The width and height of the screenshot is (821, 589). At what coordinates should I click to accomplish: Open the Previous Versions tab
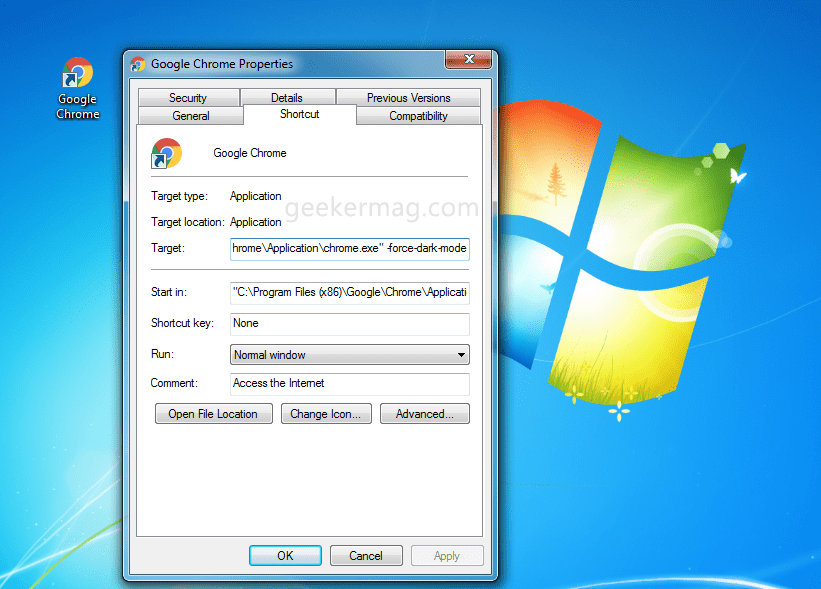[408, 98]
